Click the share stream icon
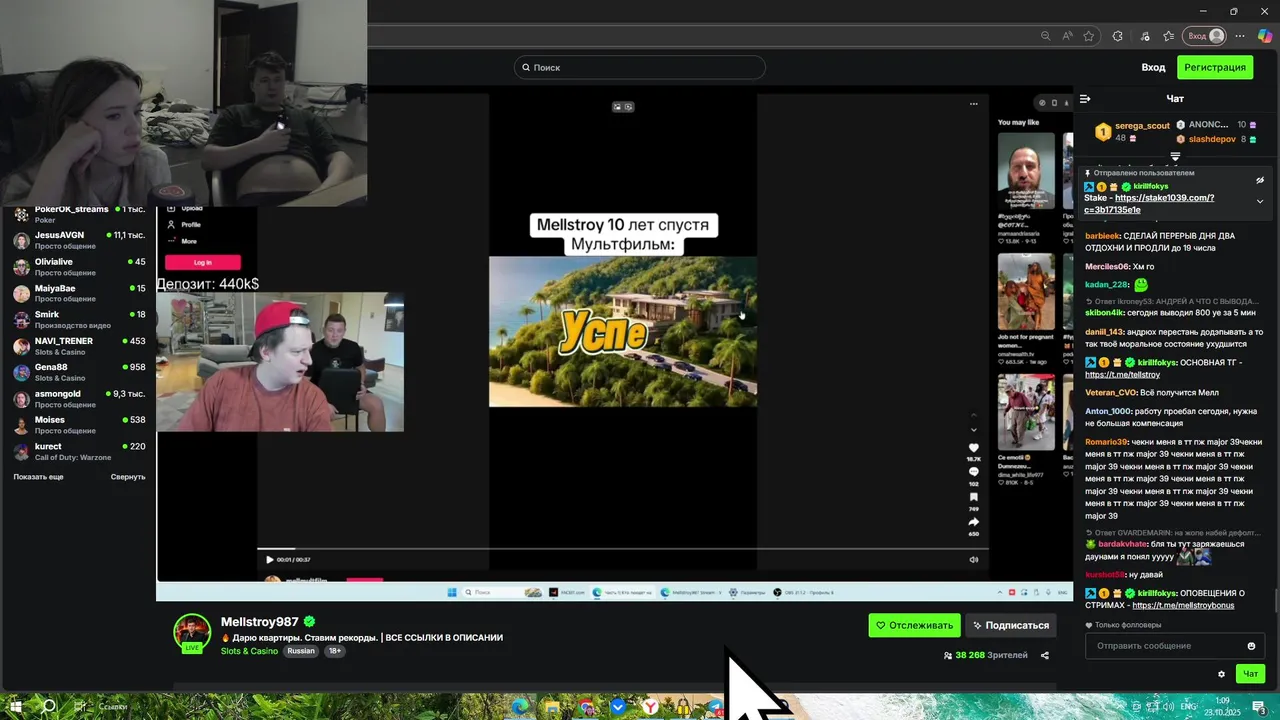 1045,656
